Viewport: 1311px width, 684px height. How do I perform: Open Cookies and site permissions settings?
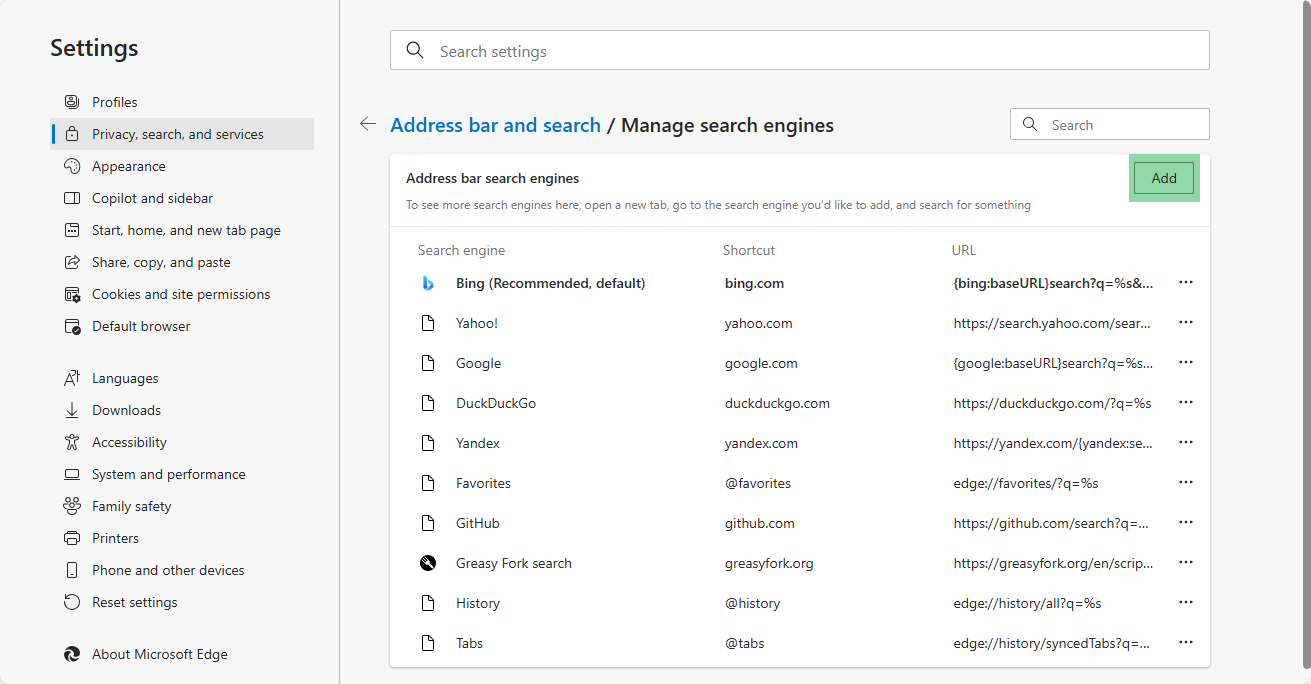pyautogui.click(x=181, y=294)
